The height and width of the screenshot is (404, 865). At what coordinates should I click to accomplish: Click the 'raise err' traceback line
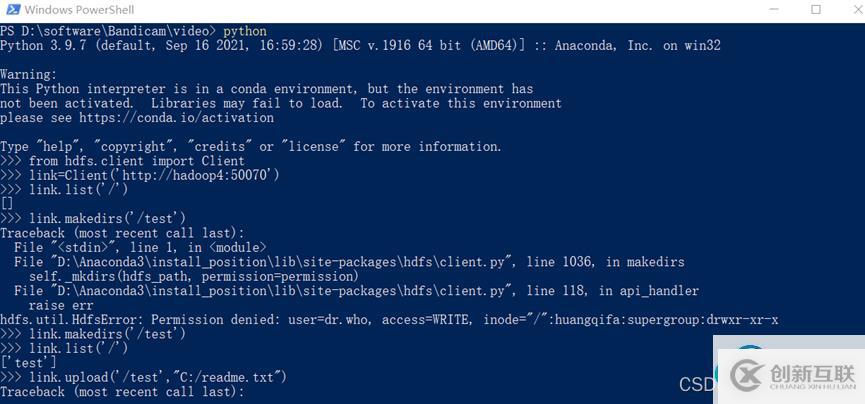click(x=61, y=305)
